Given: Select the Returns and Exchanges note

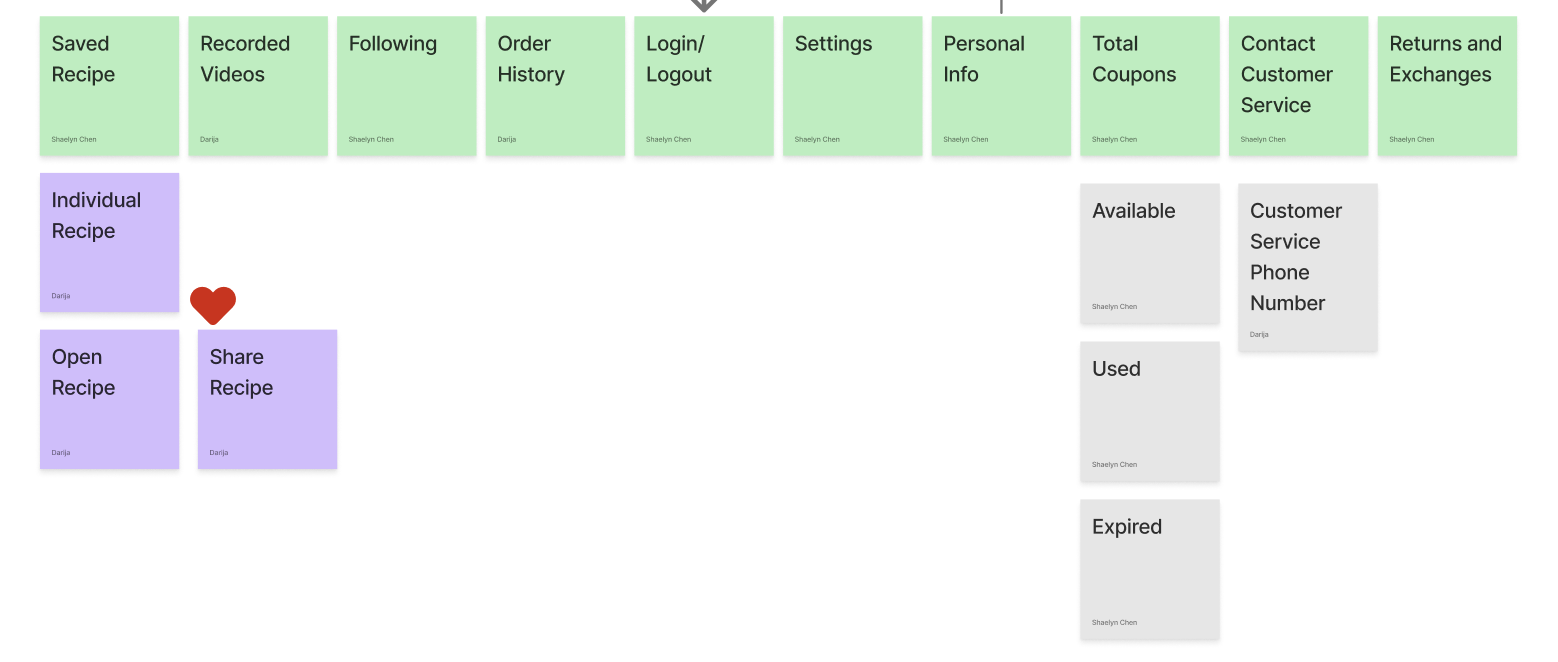Looking at the screenshot, I should tap(1447, 86).
